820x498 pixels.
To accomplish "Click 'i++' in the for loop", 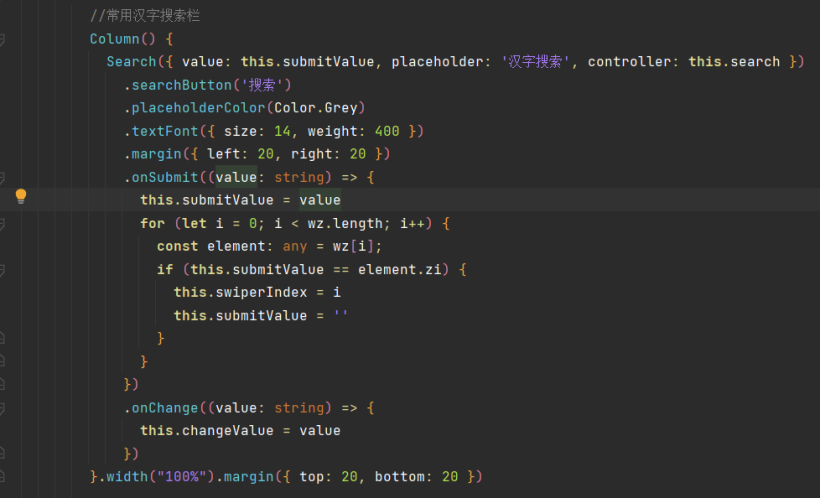I will point(412,223).
